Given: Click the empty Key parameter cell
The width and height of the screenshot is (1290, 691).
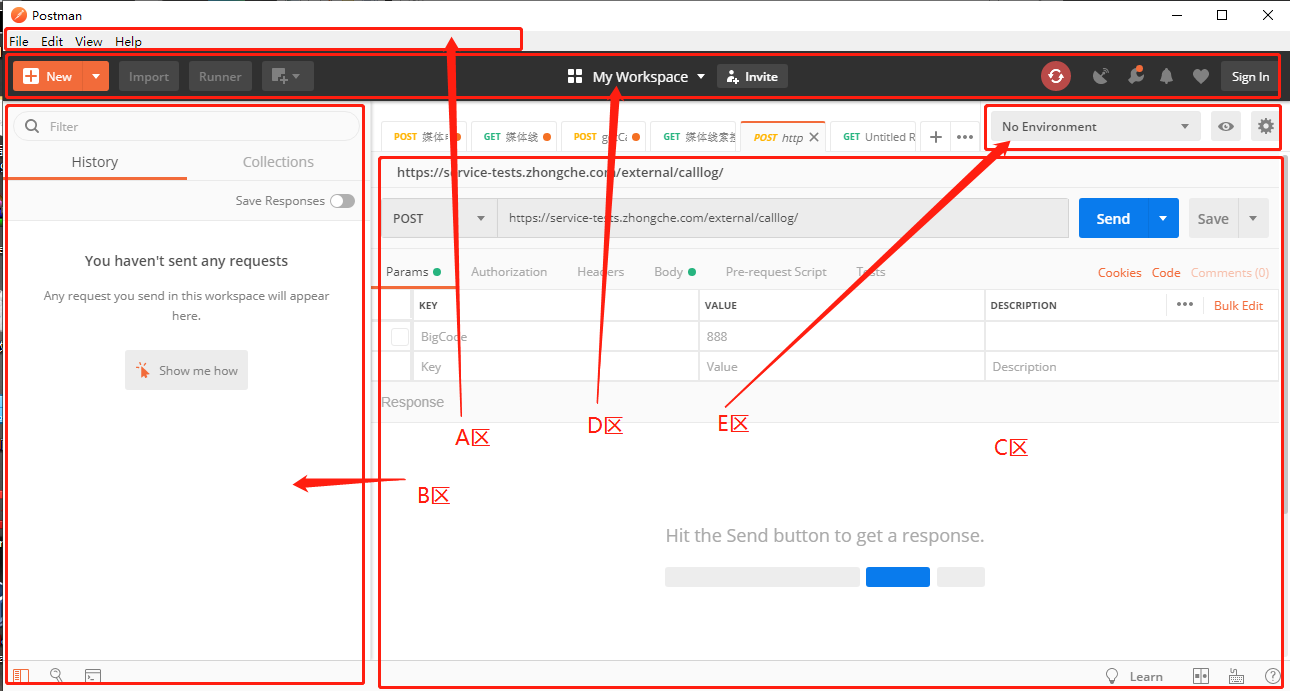Looking at the screenshot, I should pos(555,367).
